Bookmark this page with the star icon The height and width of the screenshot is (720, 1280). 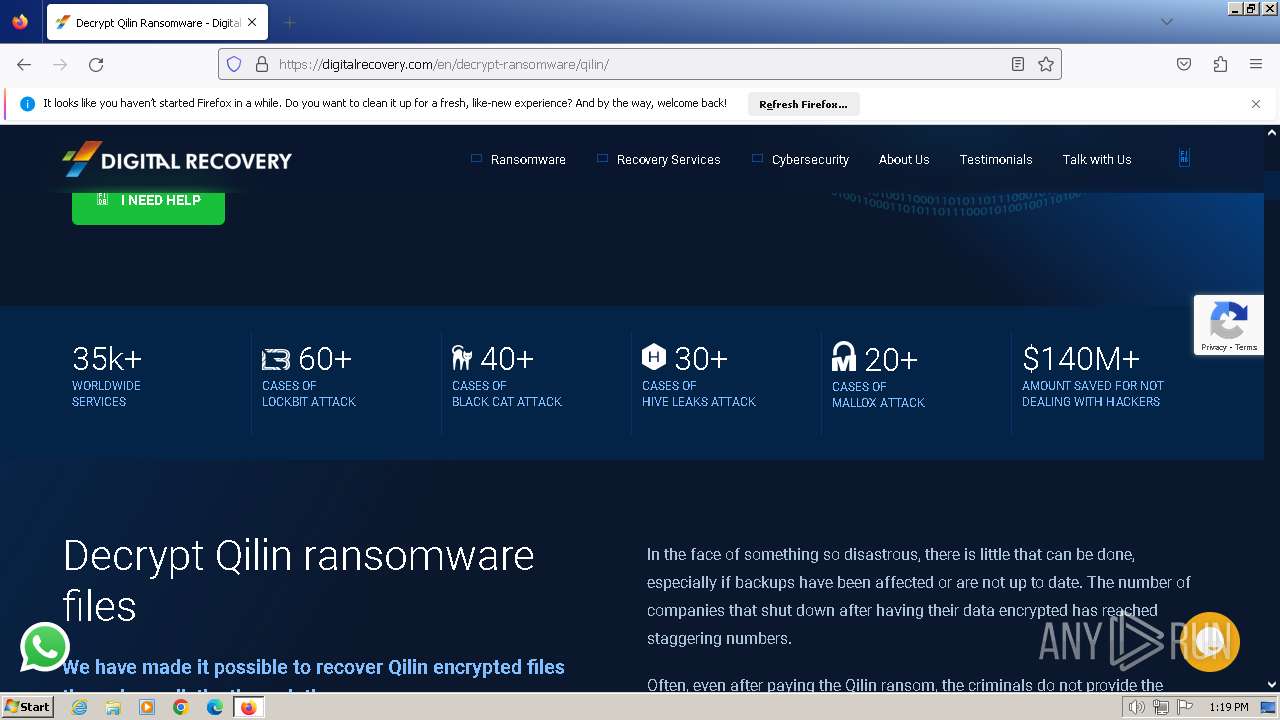[1046, 64]
